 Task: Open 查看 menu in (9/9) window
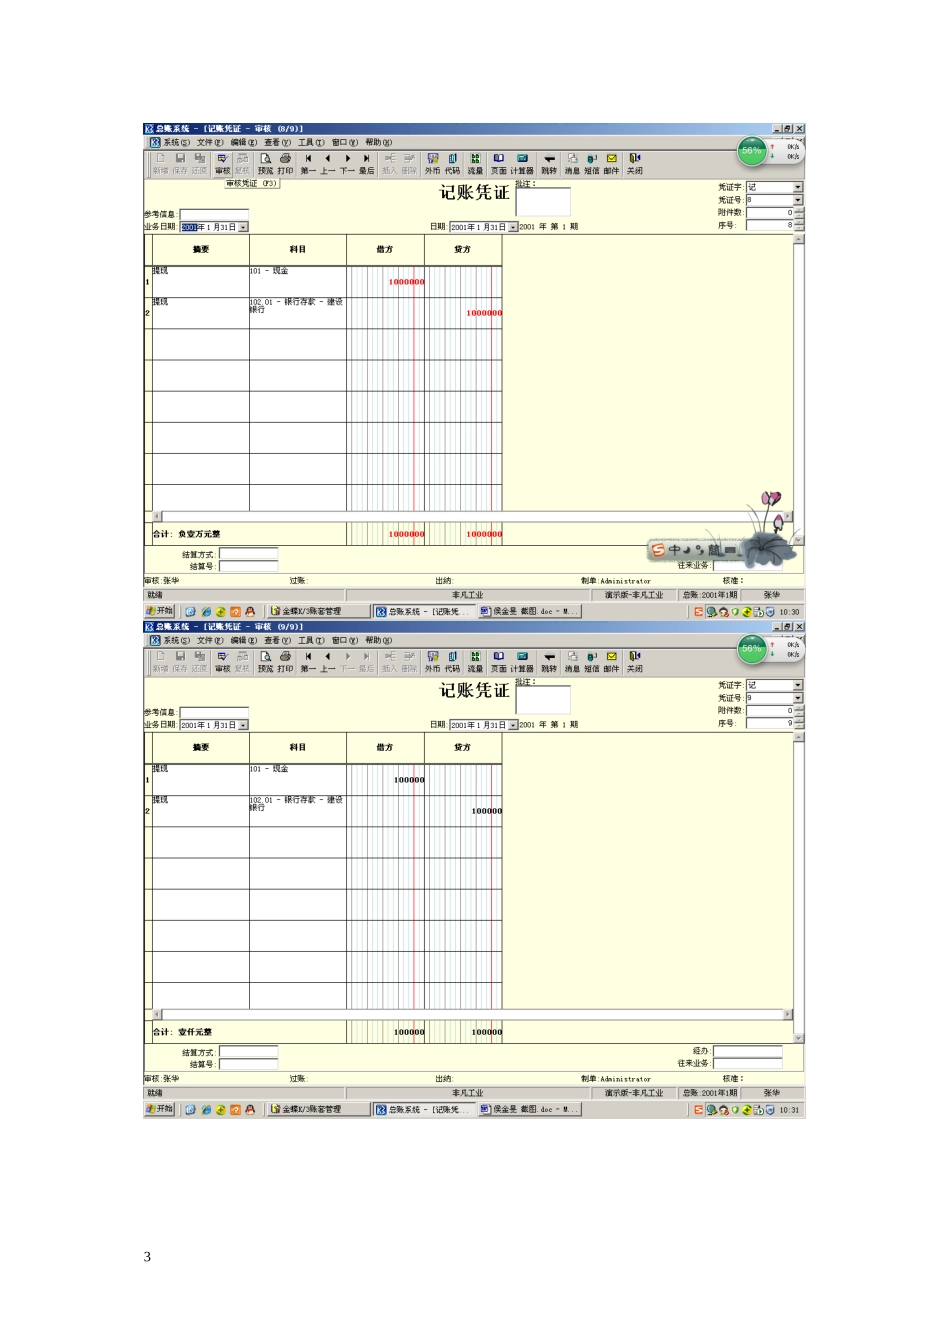coord(277,641)
